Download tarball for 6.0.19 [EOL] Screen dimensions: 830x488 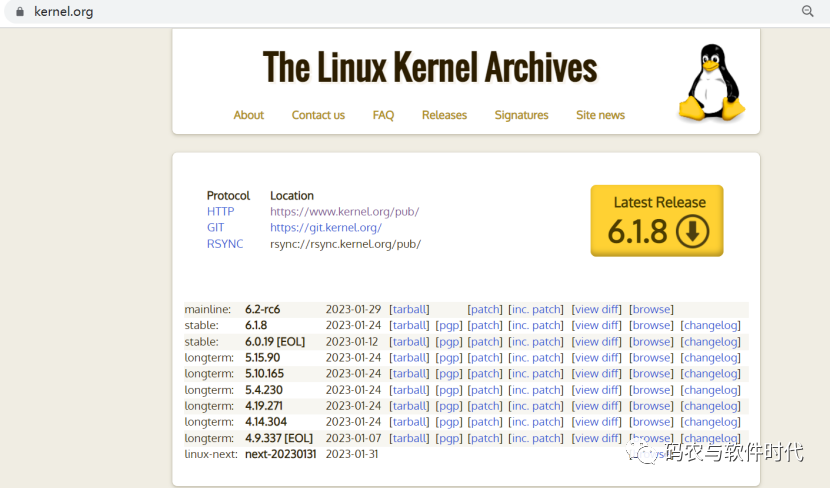coord(409,341)
